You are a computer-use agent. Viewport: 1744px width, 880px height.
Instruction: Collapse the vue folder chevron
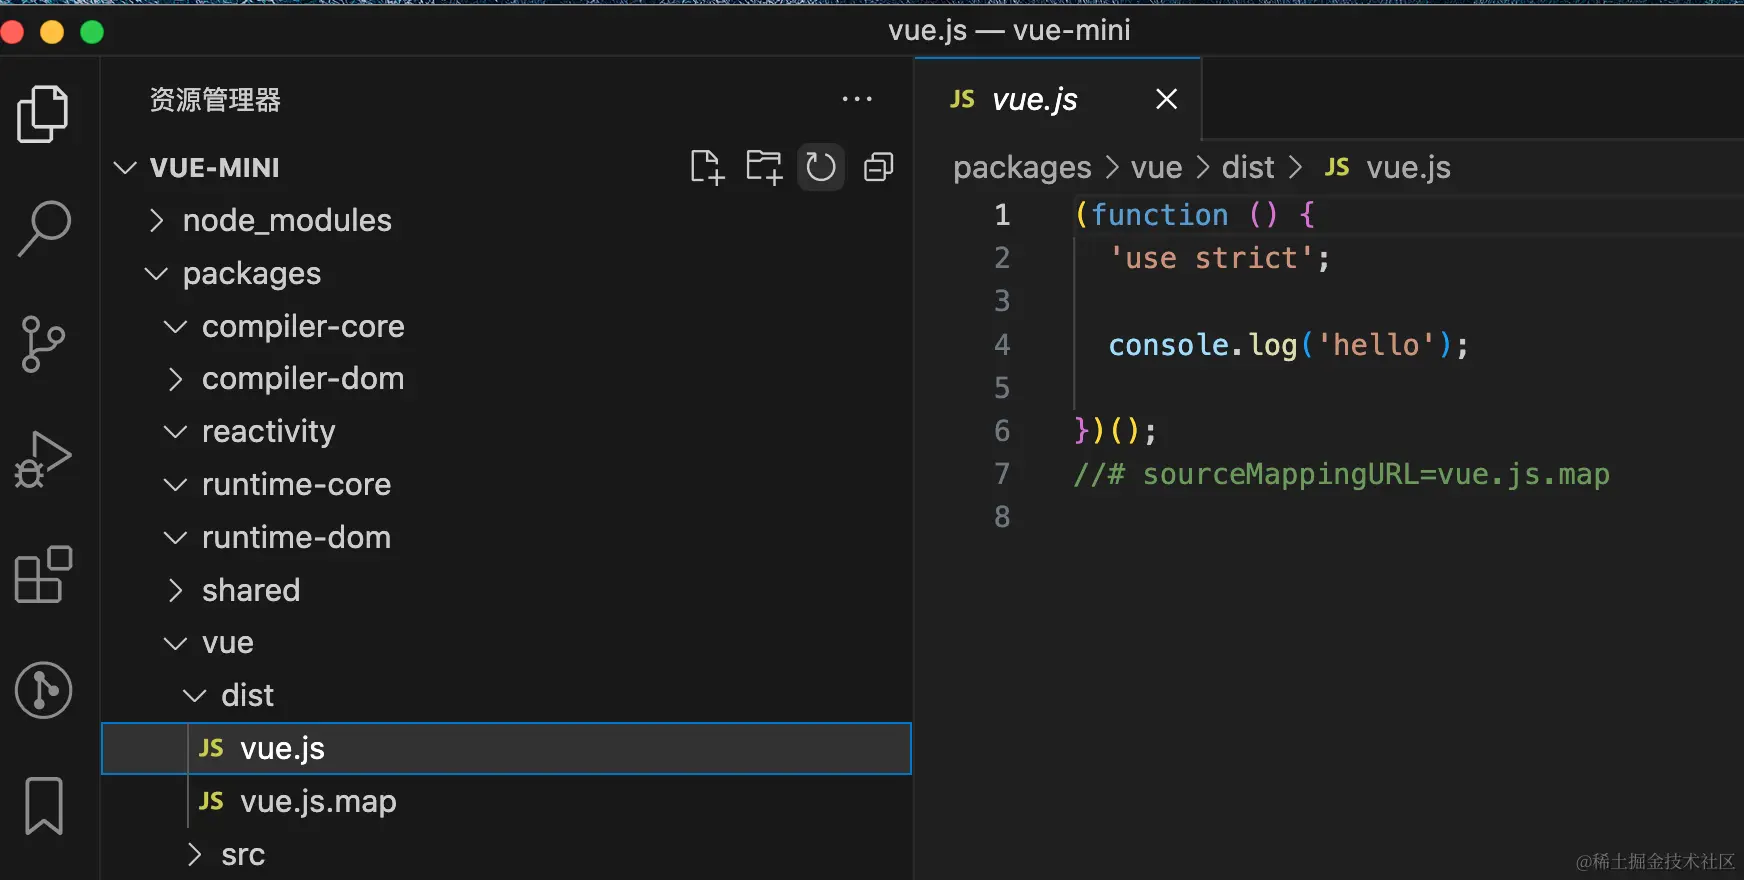pos(175,643)
